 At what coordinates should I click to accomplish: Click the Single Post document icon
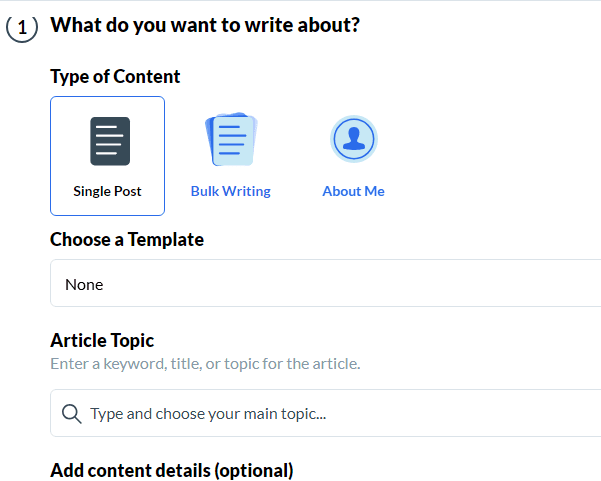110,141
